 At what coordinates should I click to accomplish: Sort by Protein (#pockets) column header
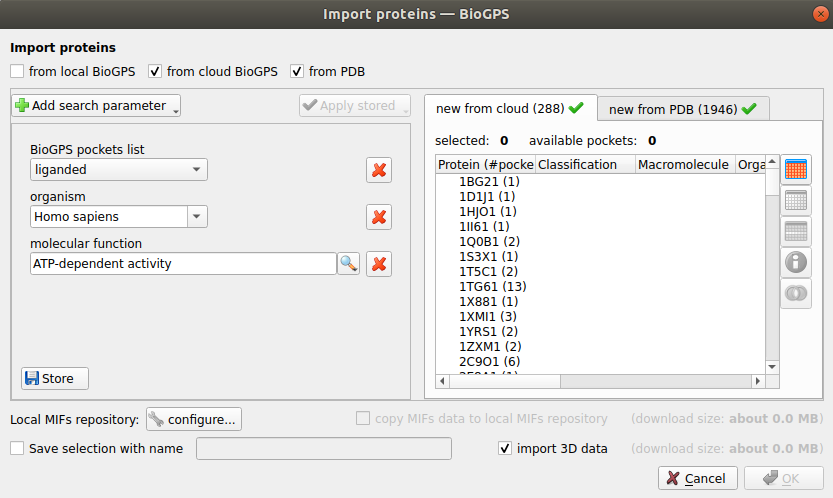(485, 165)
